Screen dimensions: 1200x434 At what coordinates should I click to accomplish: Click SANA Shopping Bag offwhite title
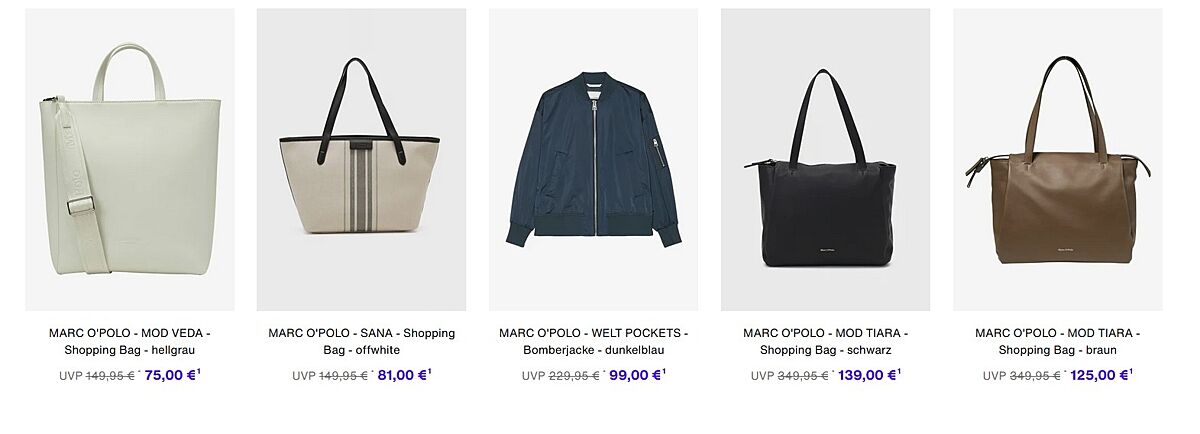point(361,342)
